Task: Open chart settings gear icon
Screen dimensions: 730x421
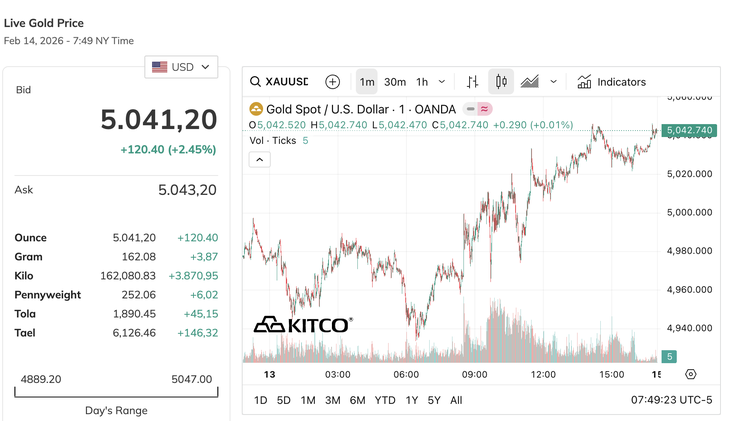Action: pos(691,374)
